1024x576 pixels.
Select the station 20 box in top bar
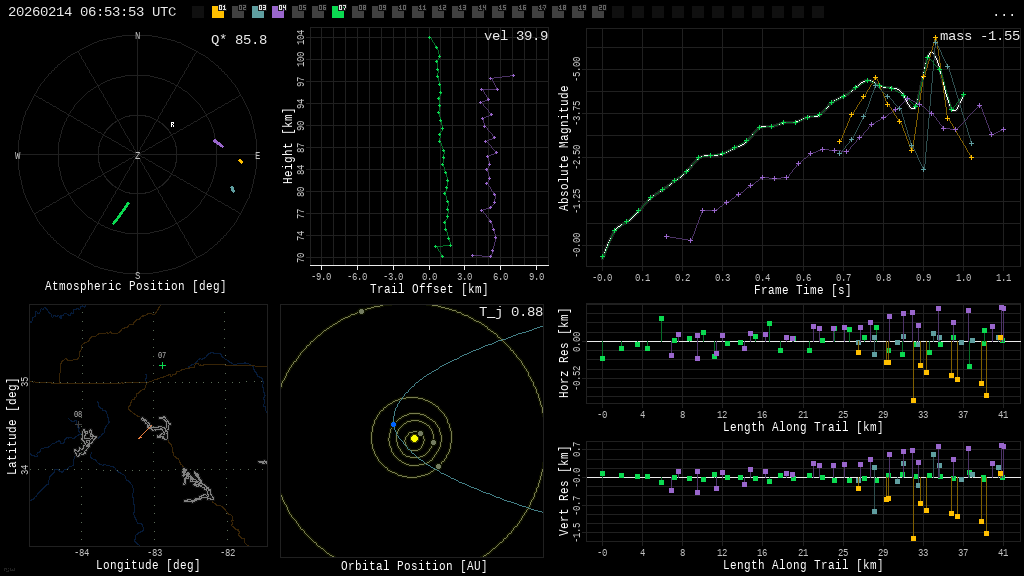point(598,12)
